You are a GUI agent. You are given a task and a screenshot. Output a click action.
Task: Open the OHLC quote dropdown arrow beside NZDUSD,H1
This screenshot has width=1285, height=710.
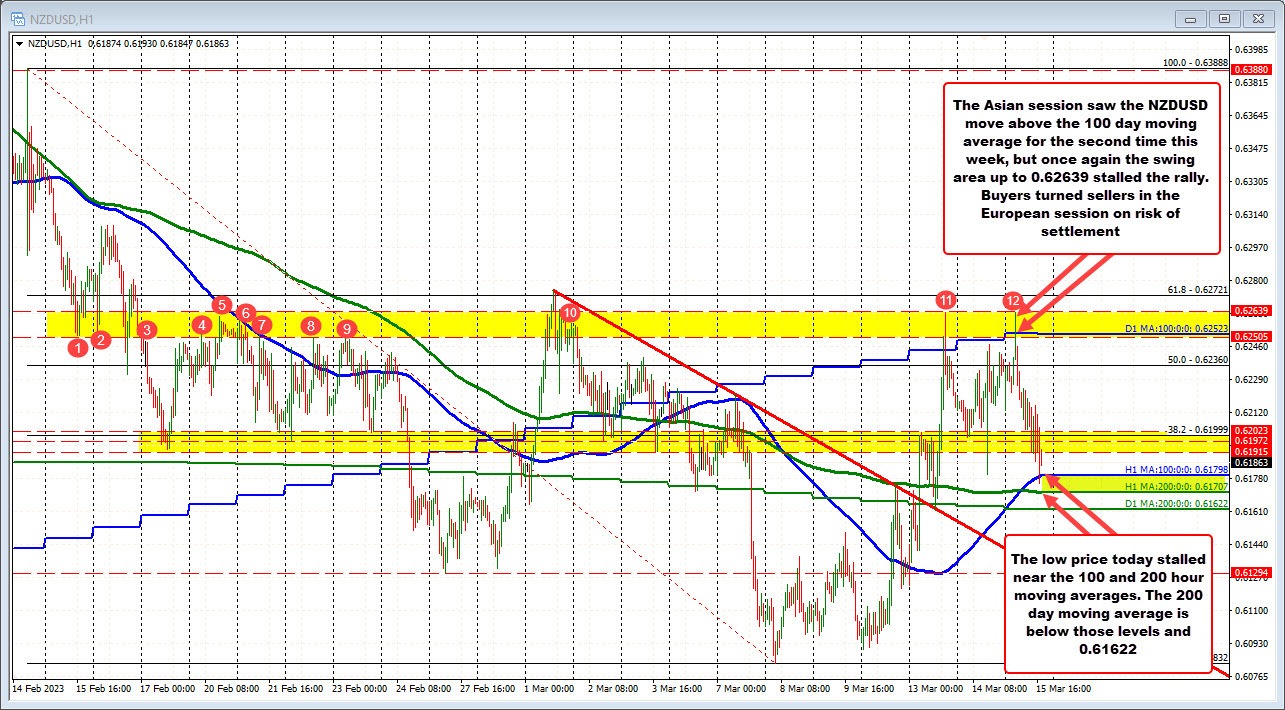[19, 43]
